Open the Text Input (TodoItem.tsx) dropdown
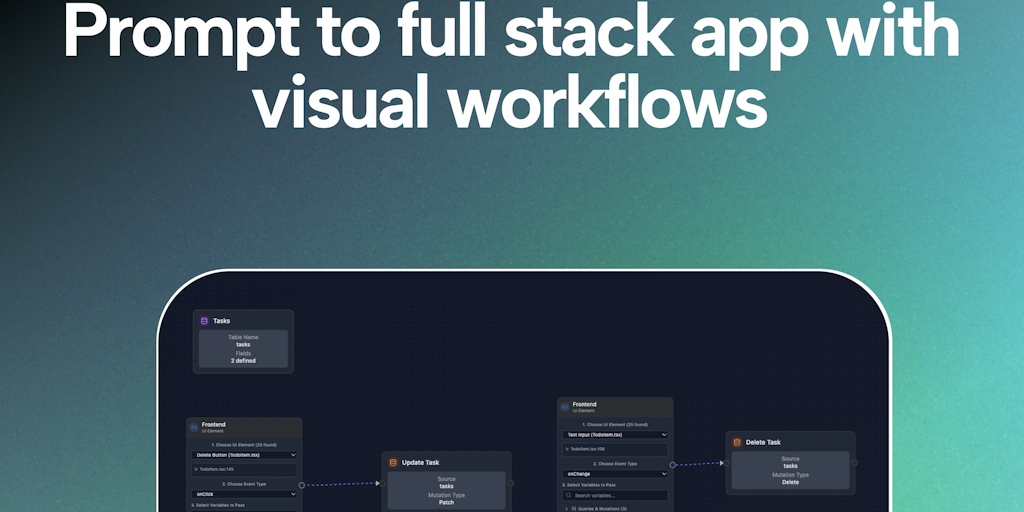Screen dimensions: 1024x512 pos(614,435)
